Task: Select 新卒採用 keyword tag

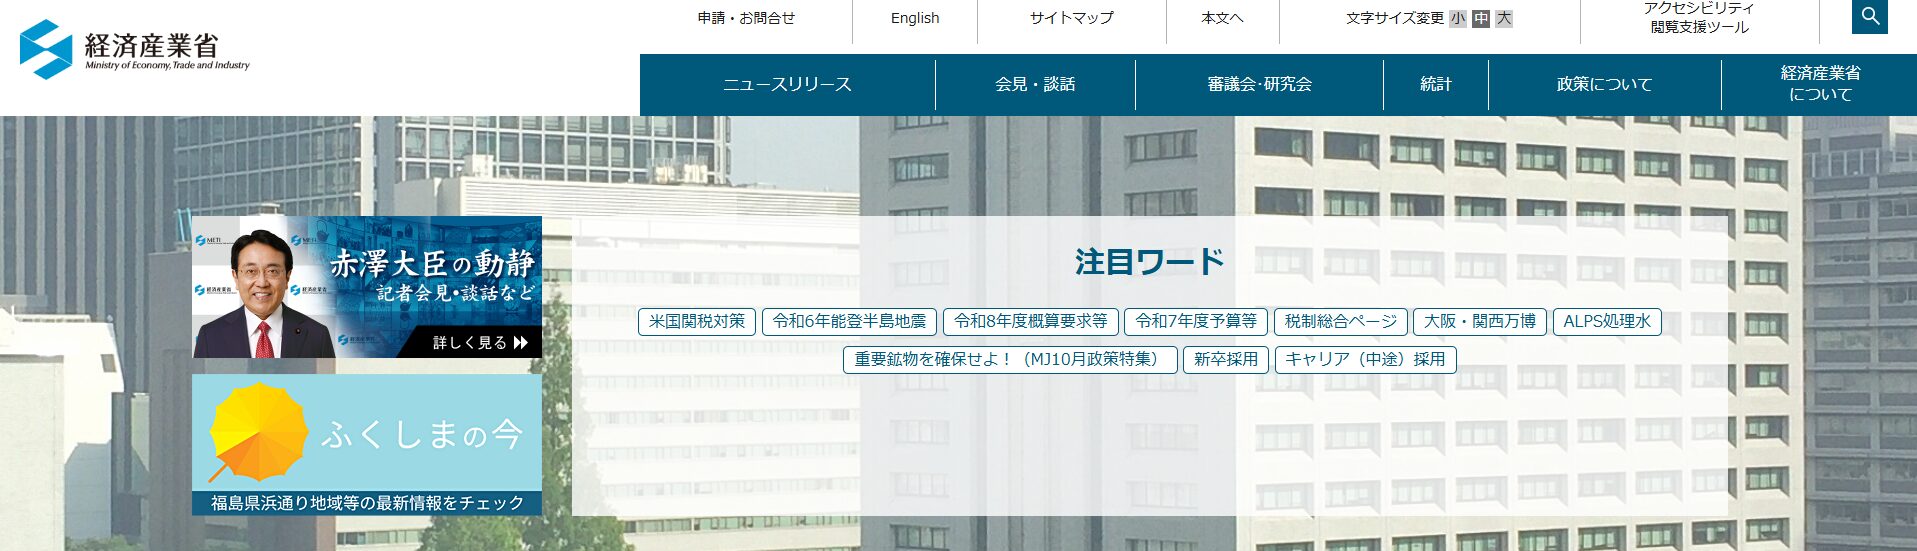Action: point(1226,359)
